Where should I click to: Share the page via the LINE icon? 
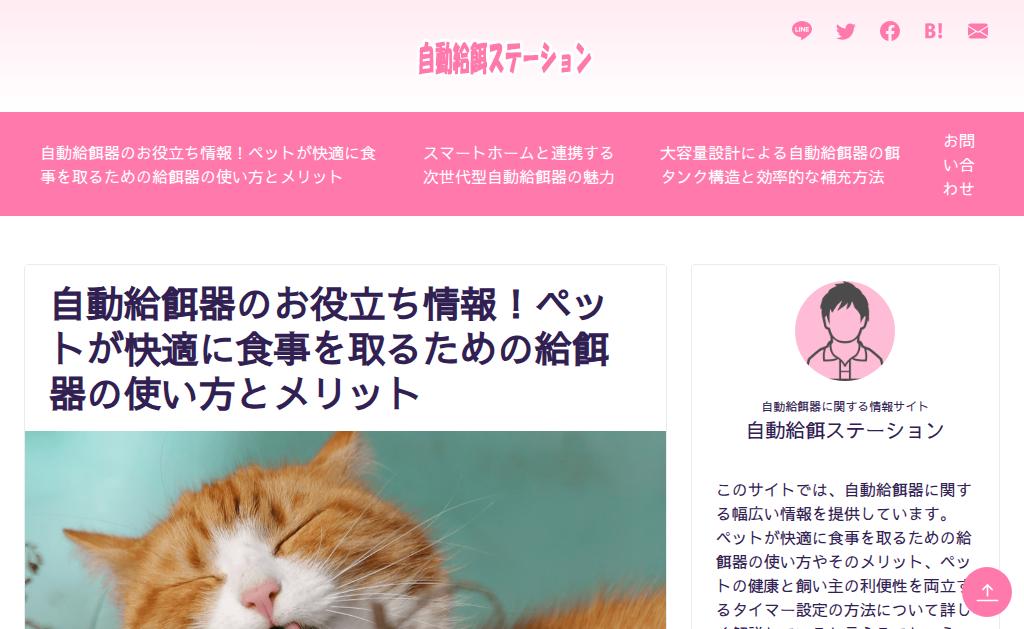click(x=801, y=31)
